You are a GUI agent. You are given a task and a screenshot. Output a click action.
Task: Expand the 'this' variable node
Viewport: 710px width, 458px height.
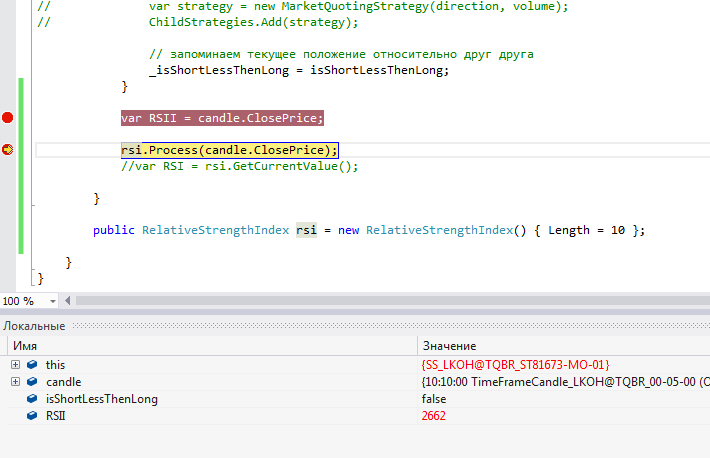[15, 365]
